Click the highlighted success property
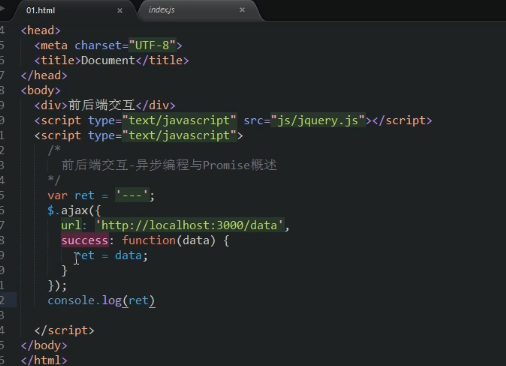Screen dimensions: 506x366 coord(85,240)
